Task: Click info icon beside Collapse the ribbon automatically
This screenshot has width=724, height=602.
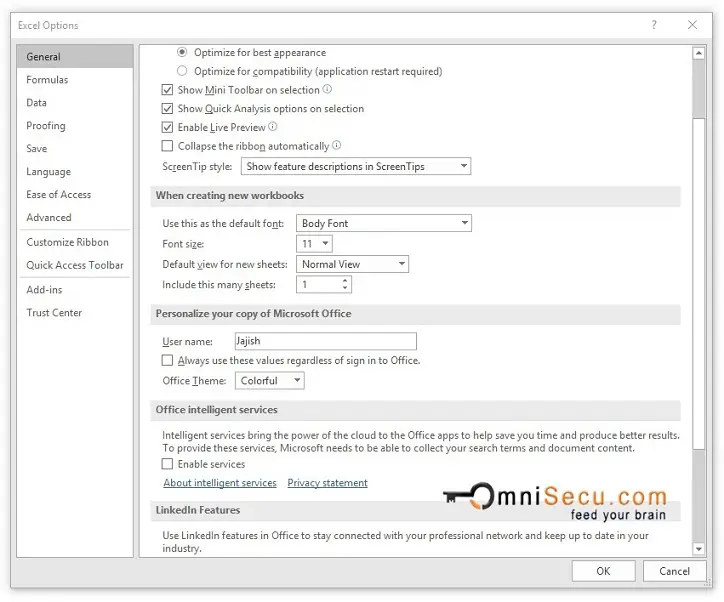Action: point(337,146)
